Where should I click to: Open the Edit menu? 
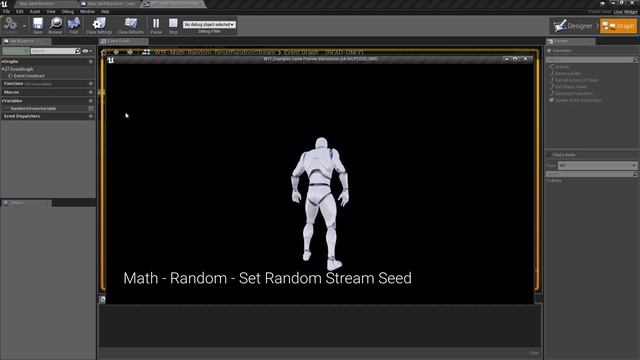pos(20,12)
